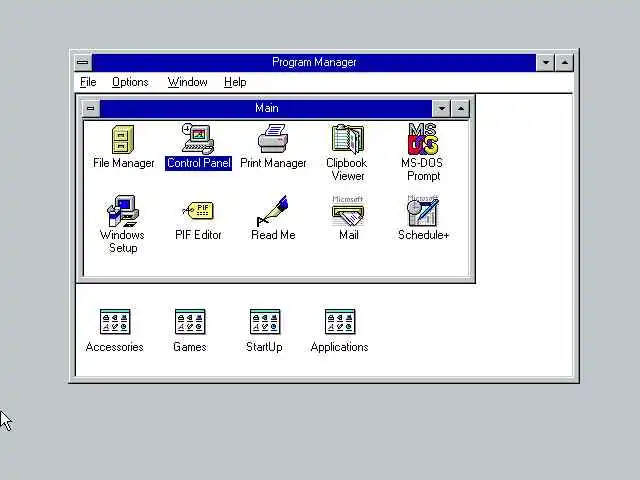Screen dimensions: 640x480
Task: Open the Window menu
Action: (x=187, y=82)
